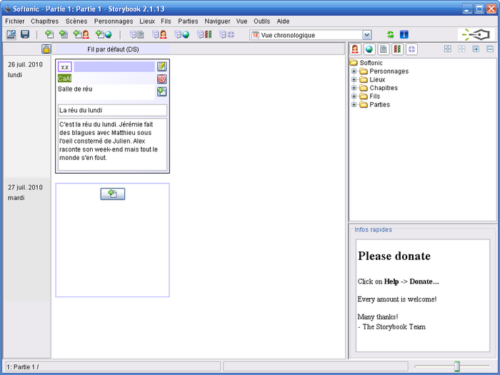Show characters in the tree panel
Image resolution: width=500 pixels, height=375 pixels.
[x=355, y=49]
